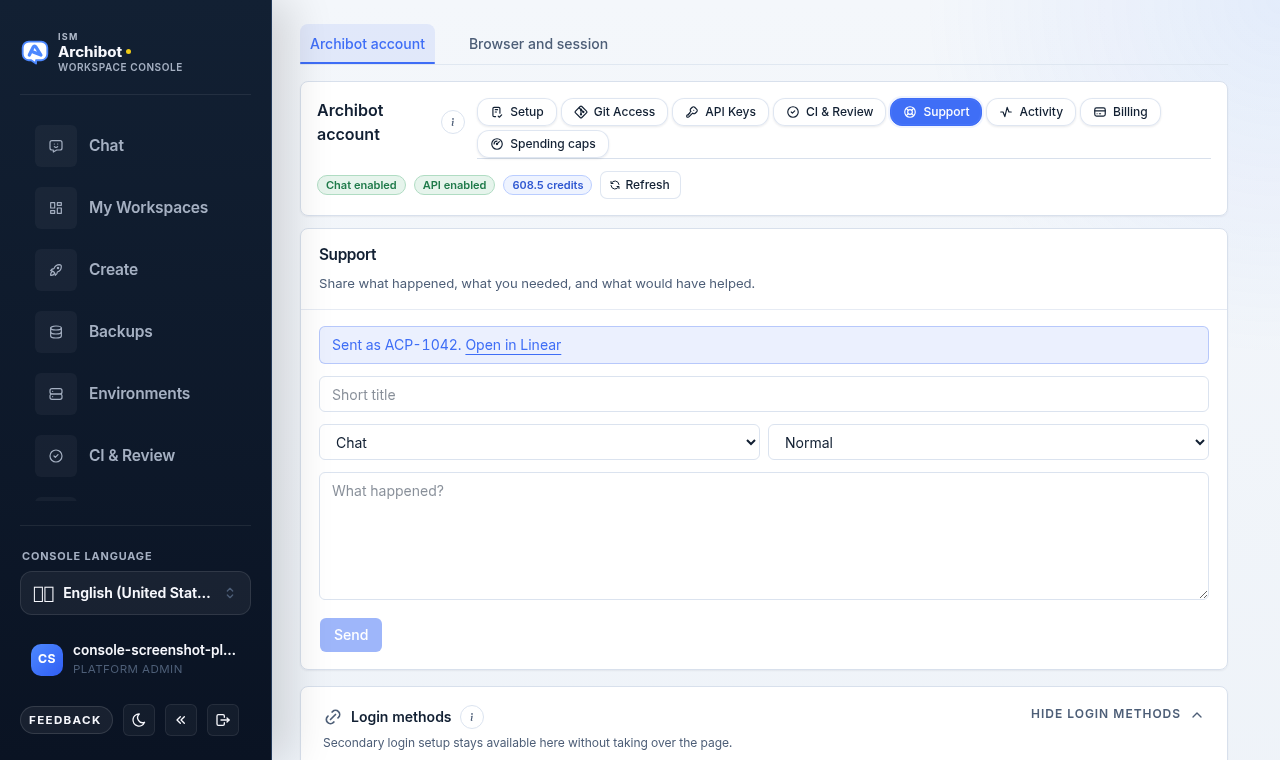This screenshot has width=1280, height=760.
Task: Open Backups via its database icon
Action: click(56, 332)
